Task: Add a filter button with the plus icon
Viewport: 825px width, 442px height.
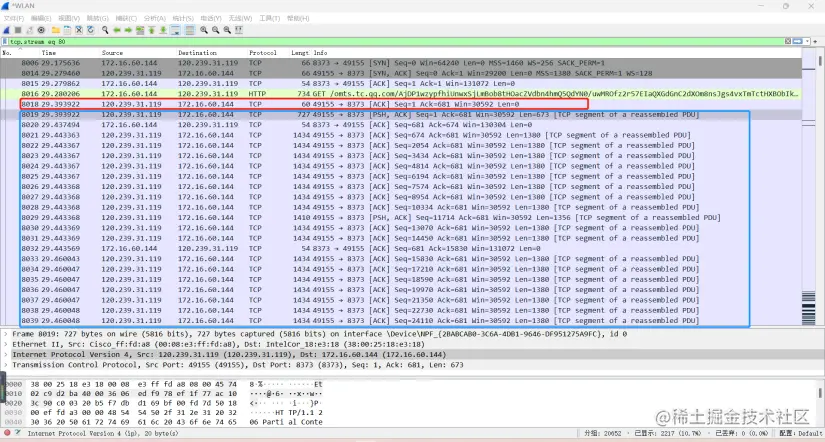Action: click(815, 41)
